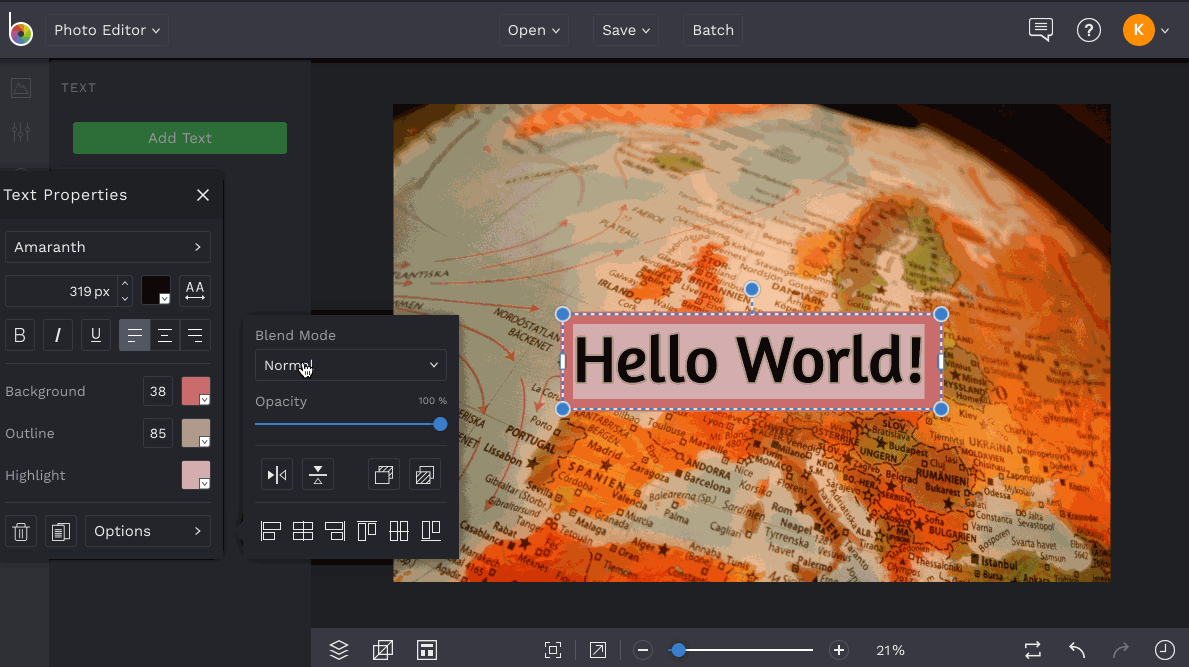Click the fullscreen expand icon

(598, 650)
